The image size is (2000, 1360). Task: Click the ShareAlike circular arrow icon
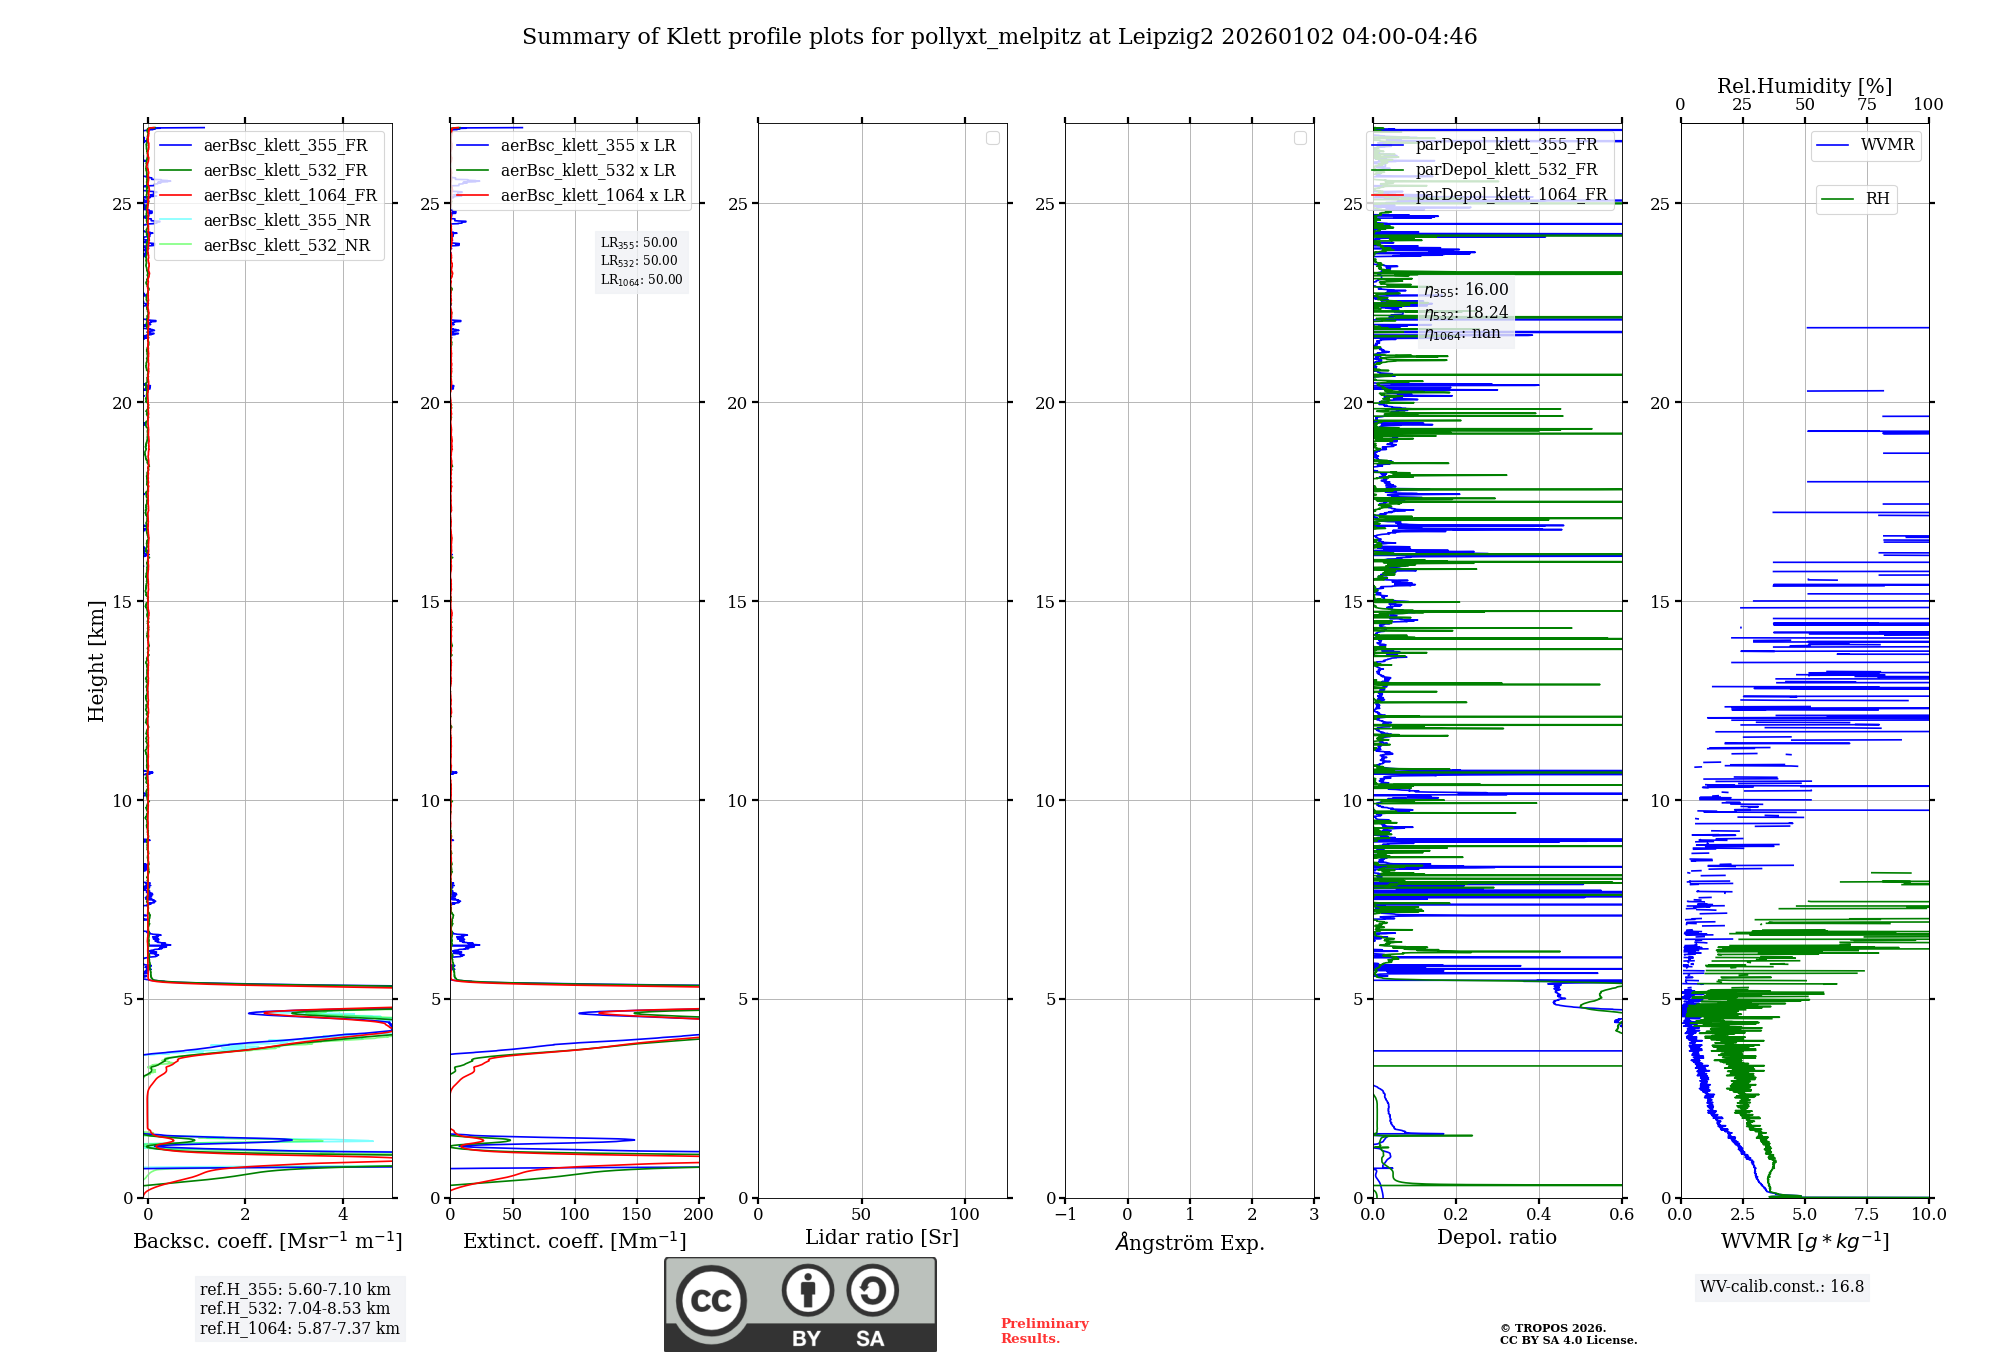tap(872, 1290)
